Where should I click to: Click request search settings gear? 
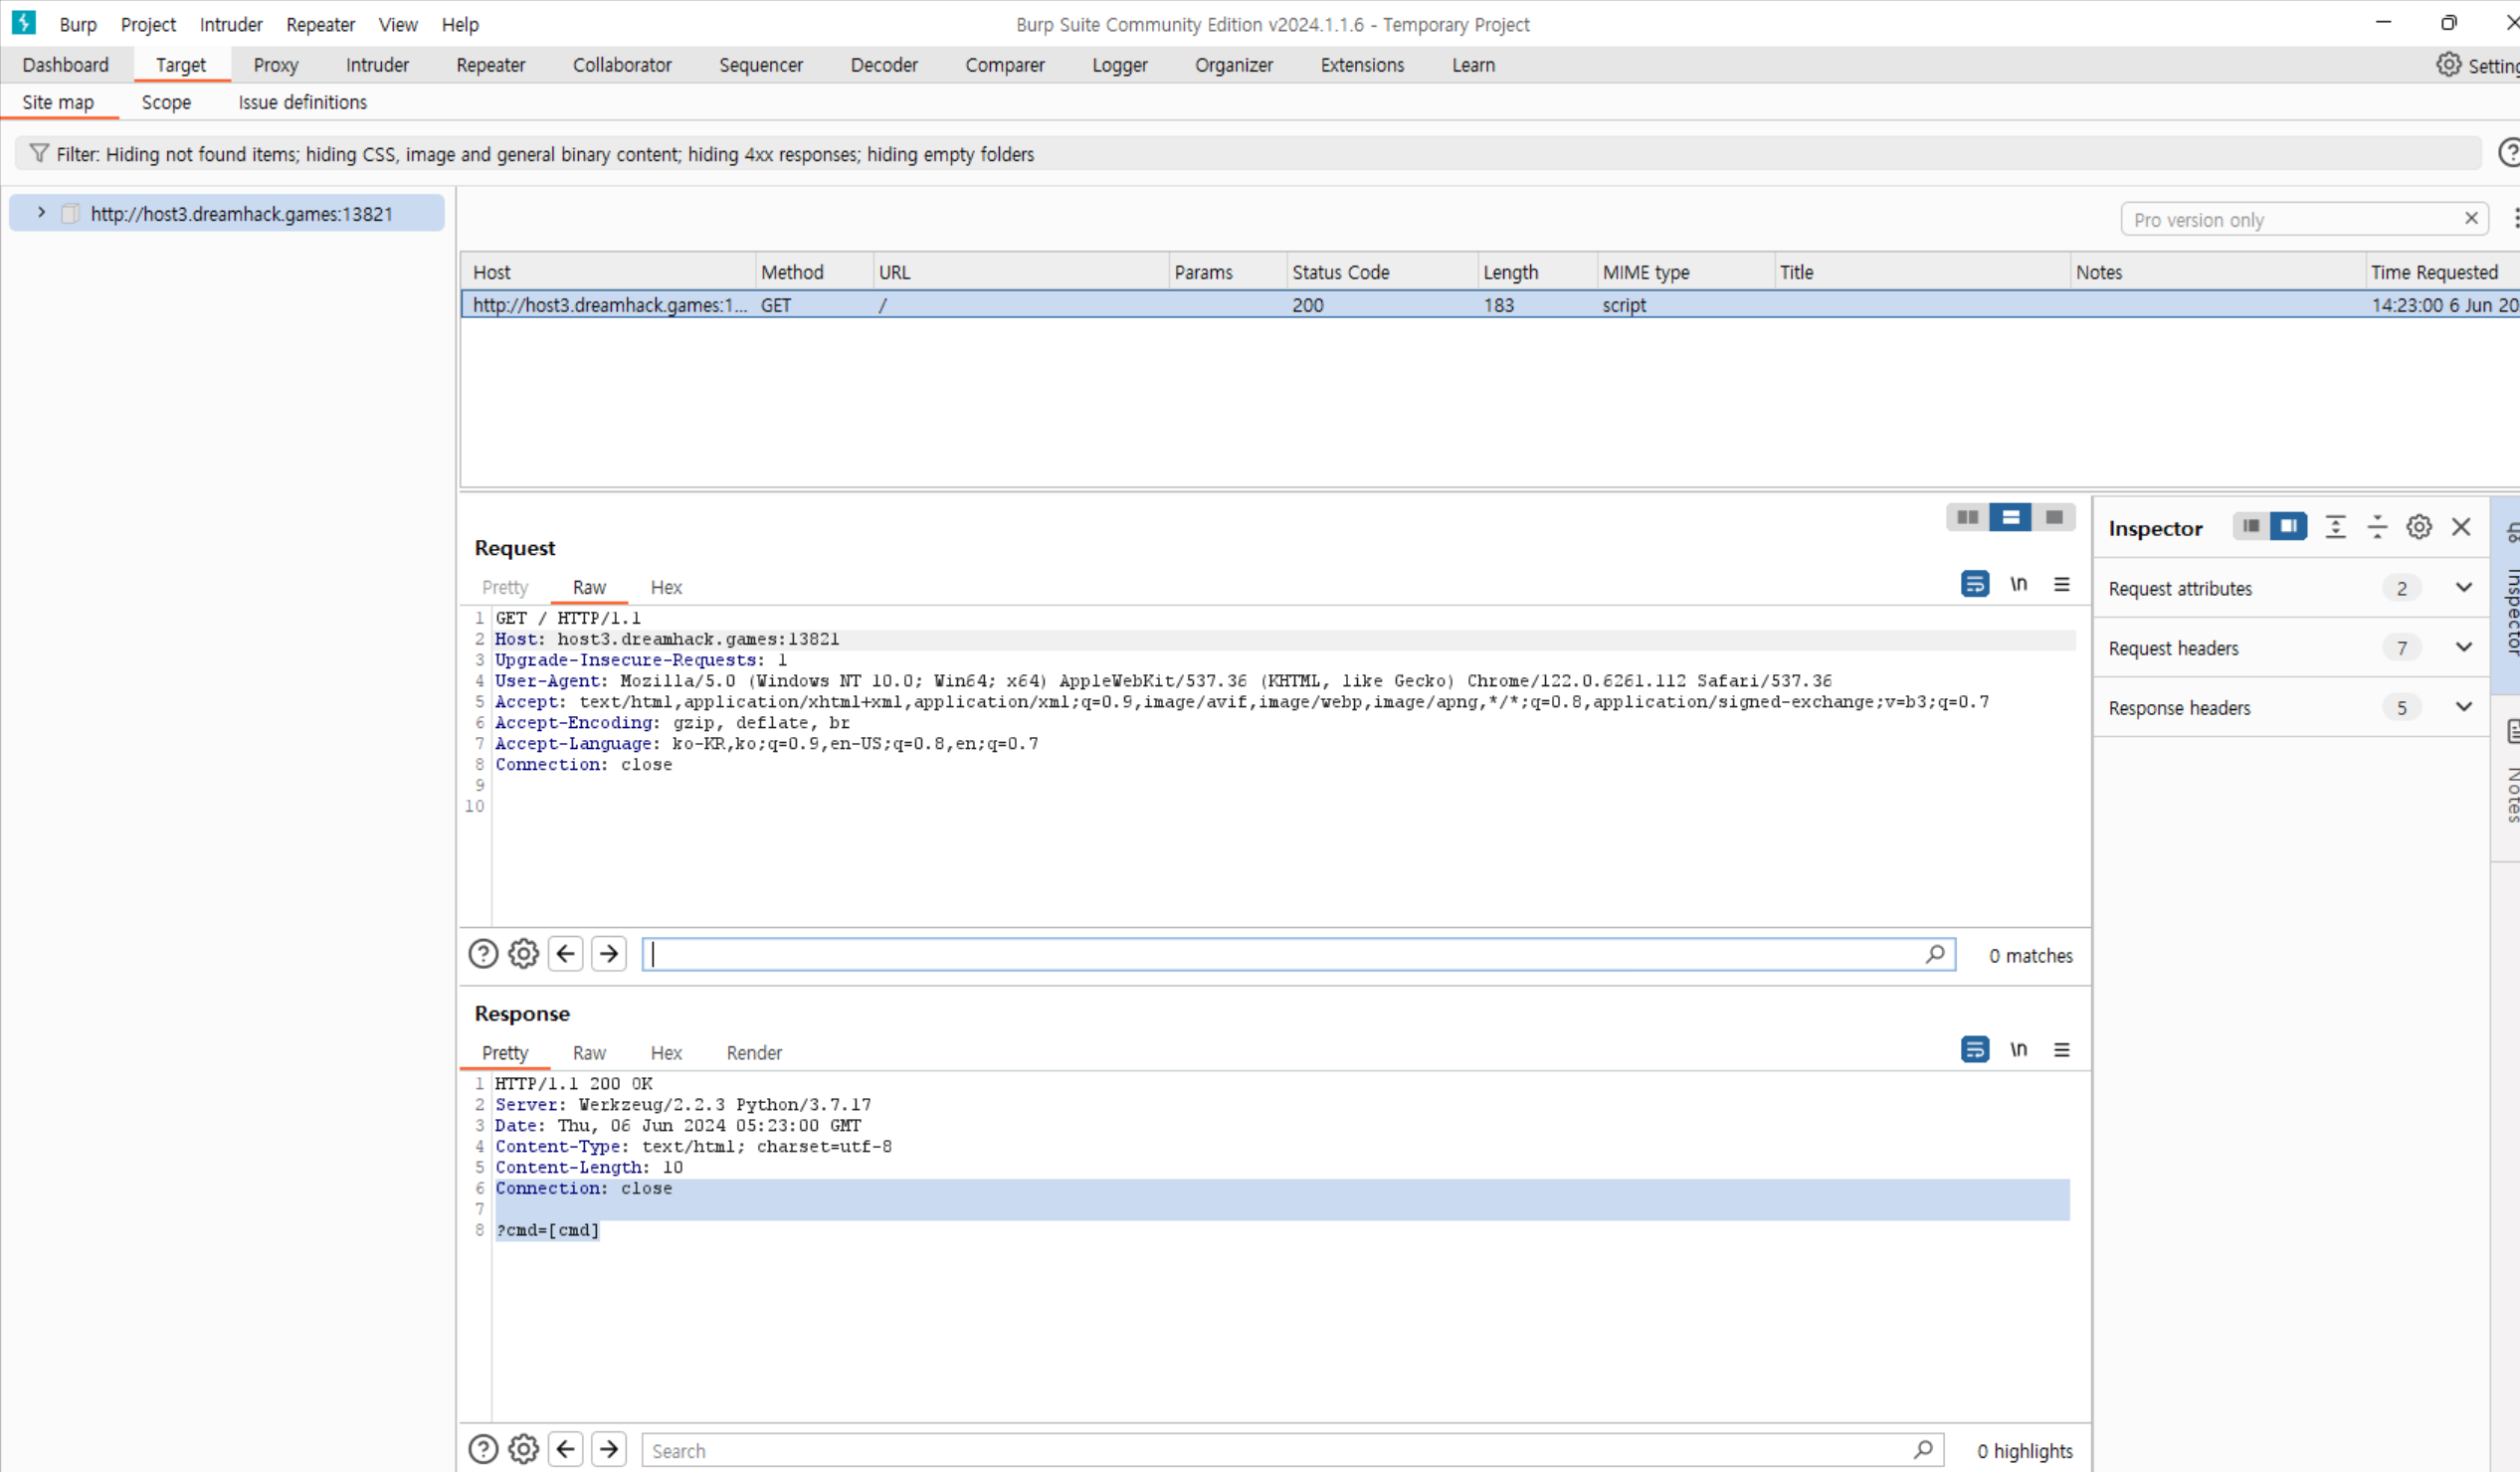pyautogui.click(x=523, y=954)
